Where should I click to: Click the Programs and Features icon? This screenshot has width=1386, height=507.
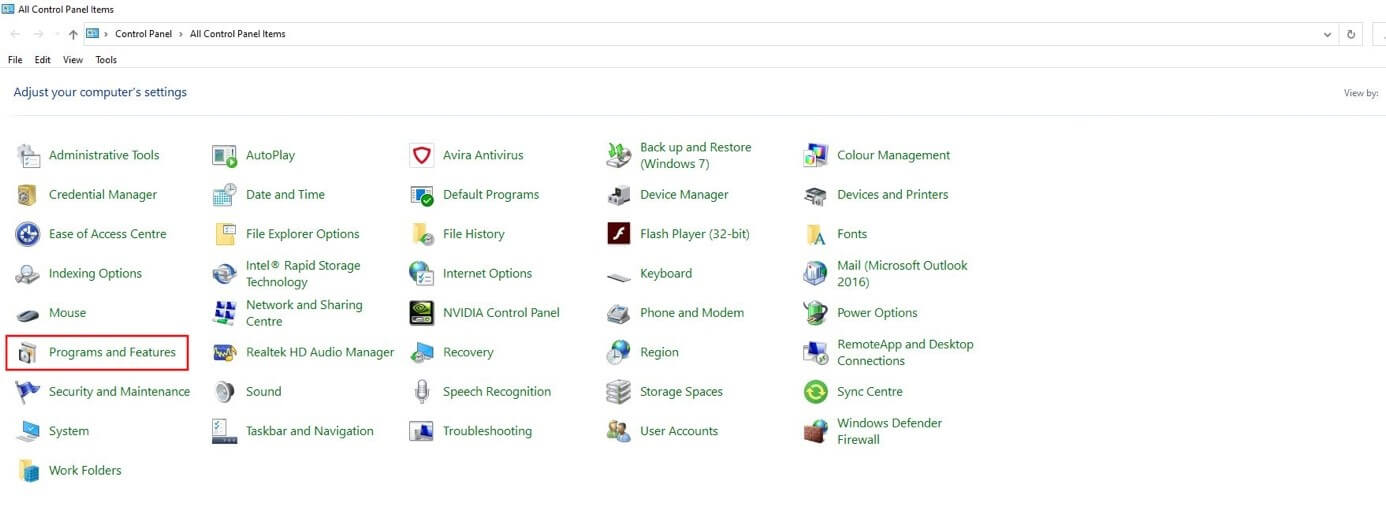coord(28,353)
